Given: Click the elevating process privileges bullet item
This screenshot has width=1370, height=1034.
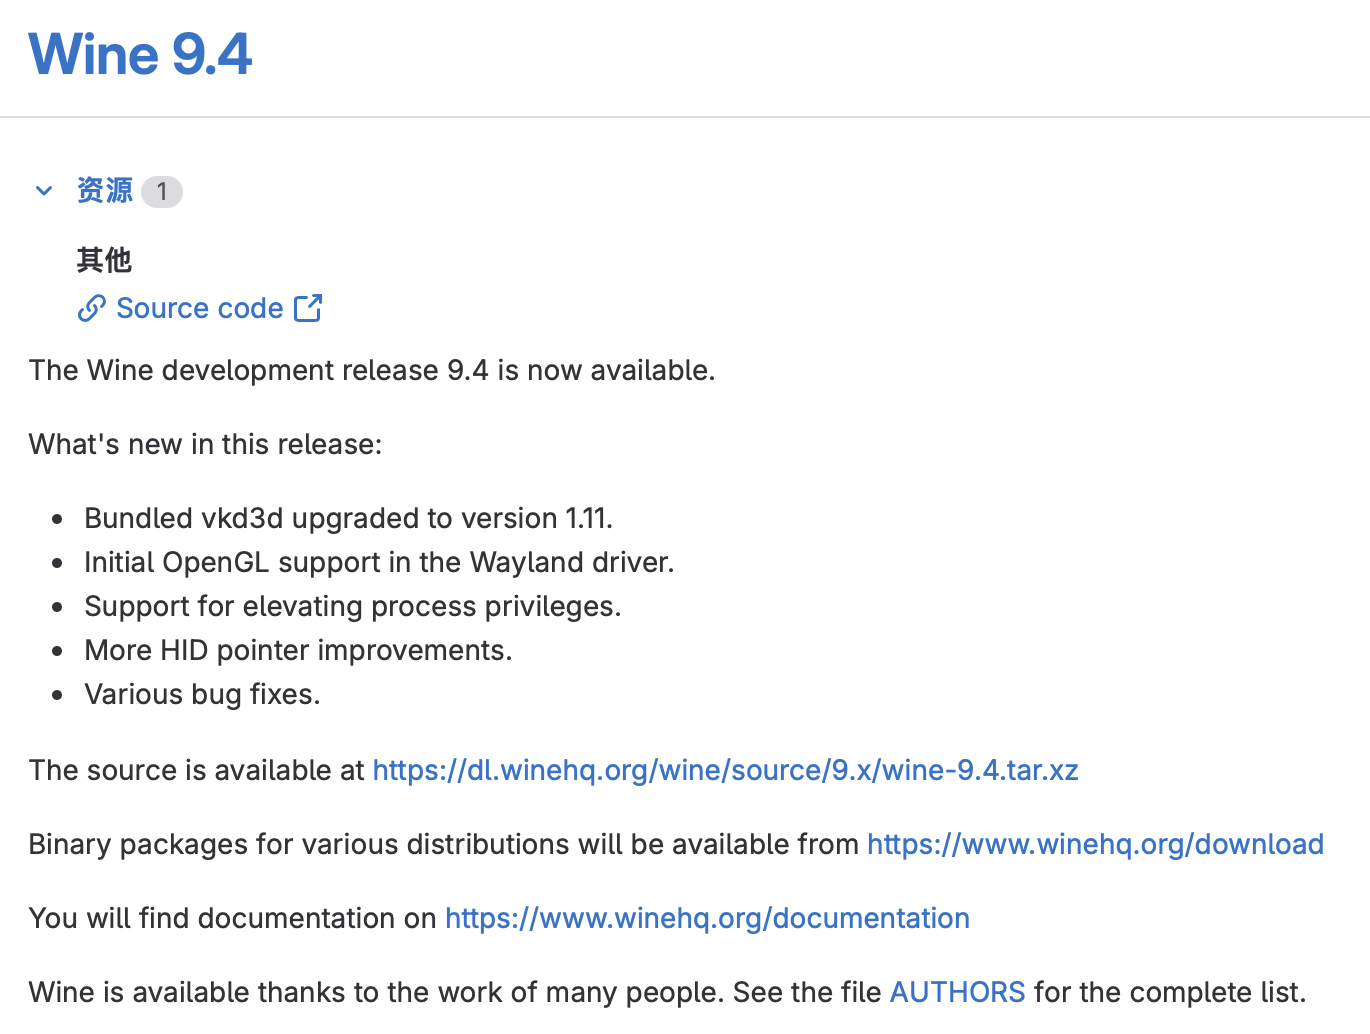Looking at the screenshot, I should pos(352,606).
